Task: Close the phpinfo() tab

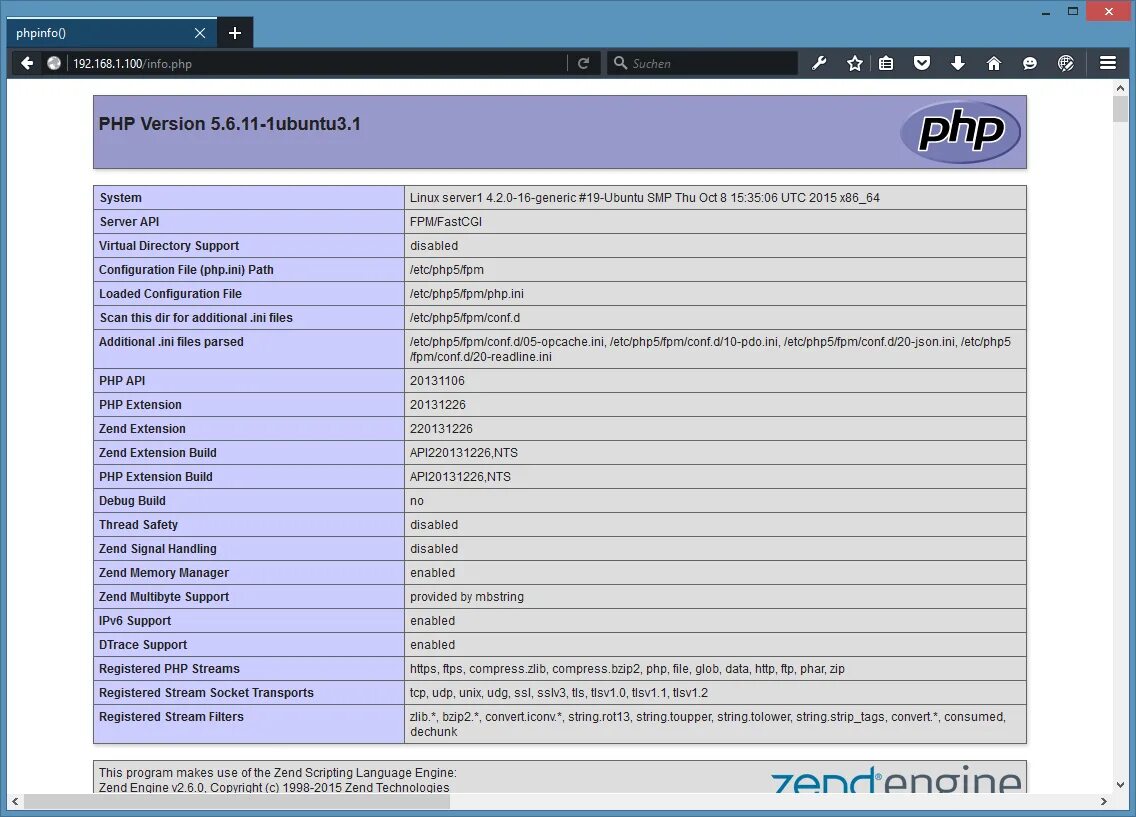Action: [x=200, y=33]
